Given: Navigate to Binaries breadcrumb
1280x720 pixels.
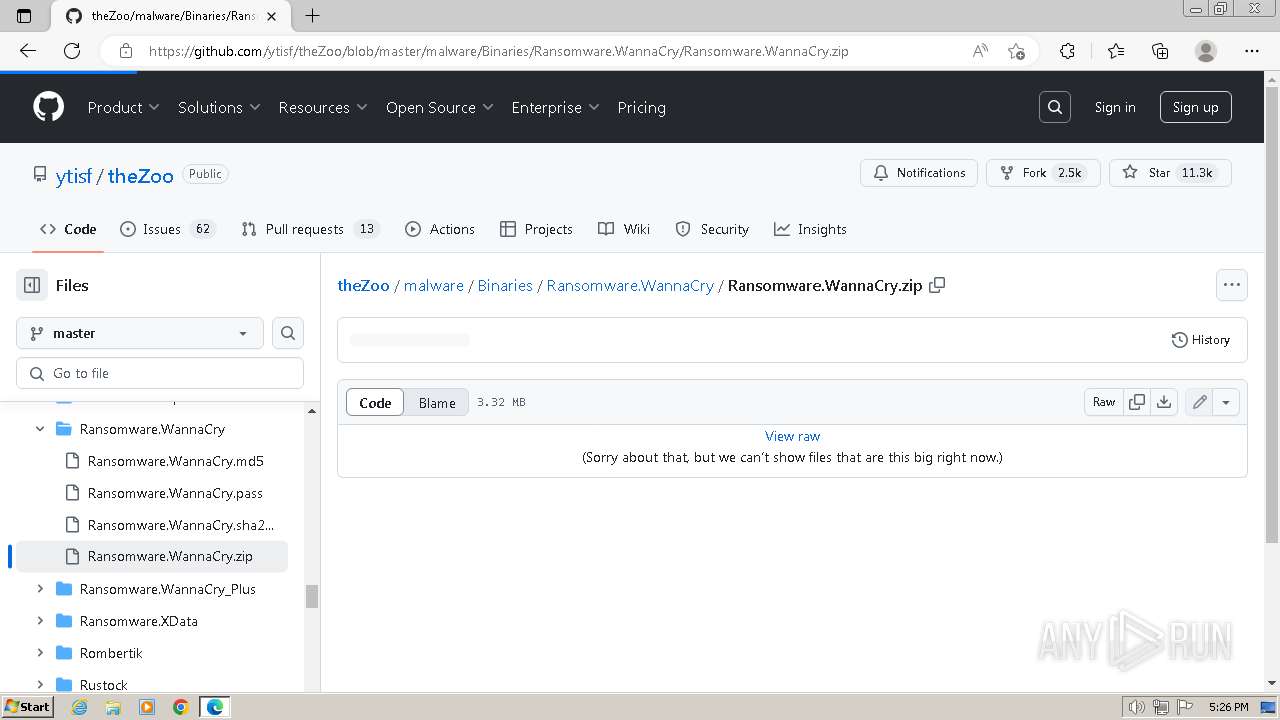Looking at the screenshot, I should (505, 285).
